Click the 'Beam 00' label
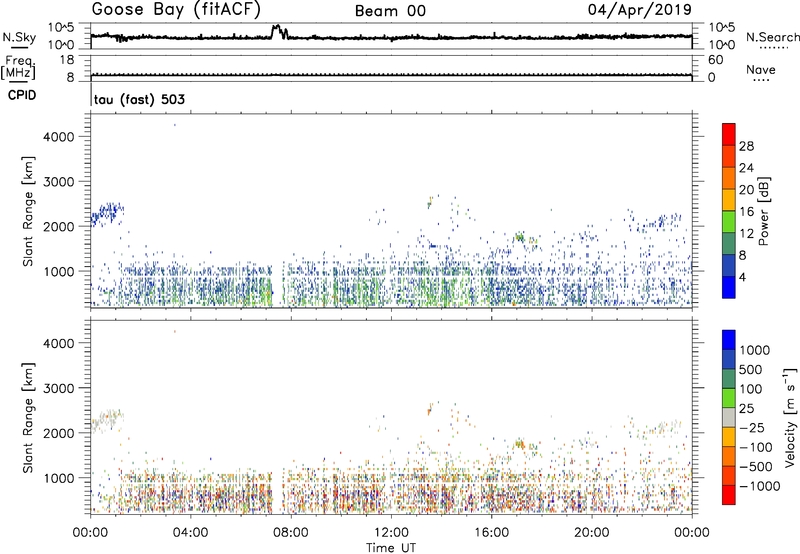This screenshot has width=800, height=554. tap(390, 11)
